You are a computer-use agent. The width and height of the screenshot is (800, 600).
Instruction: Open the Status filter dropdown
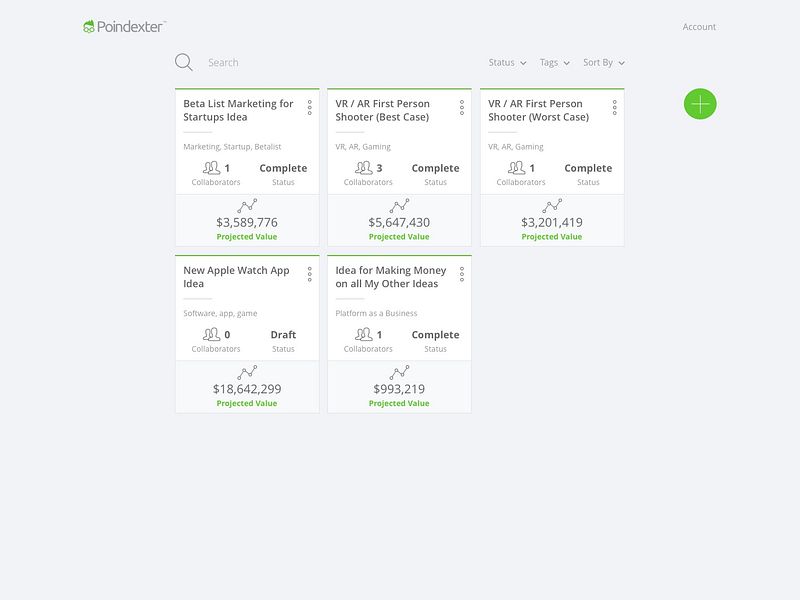click(x=507, y=62)
